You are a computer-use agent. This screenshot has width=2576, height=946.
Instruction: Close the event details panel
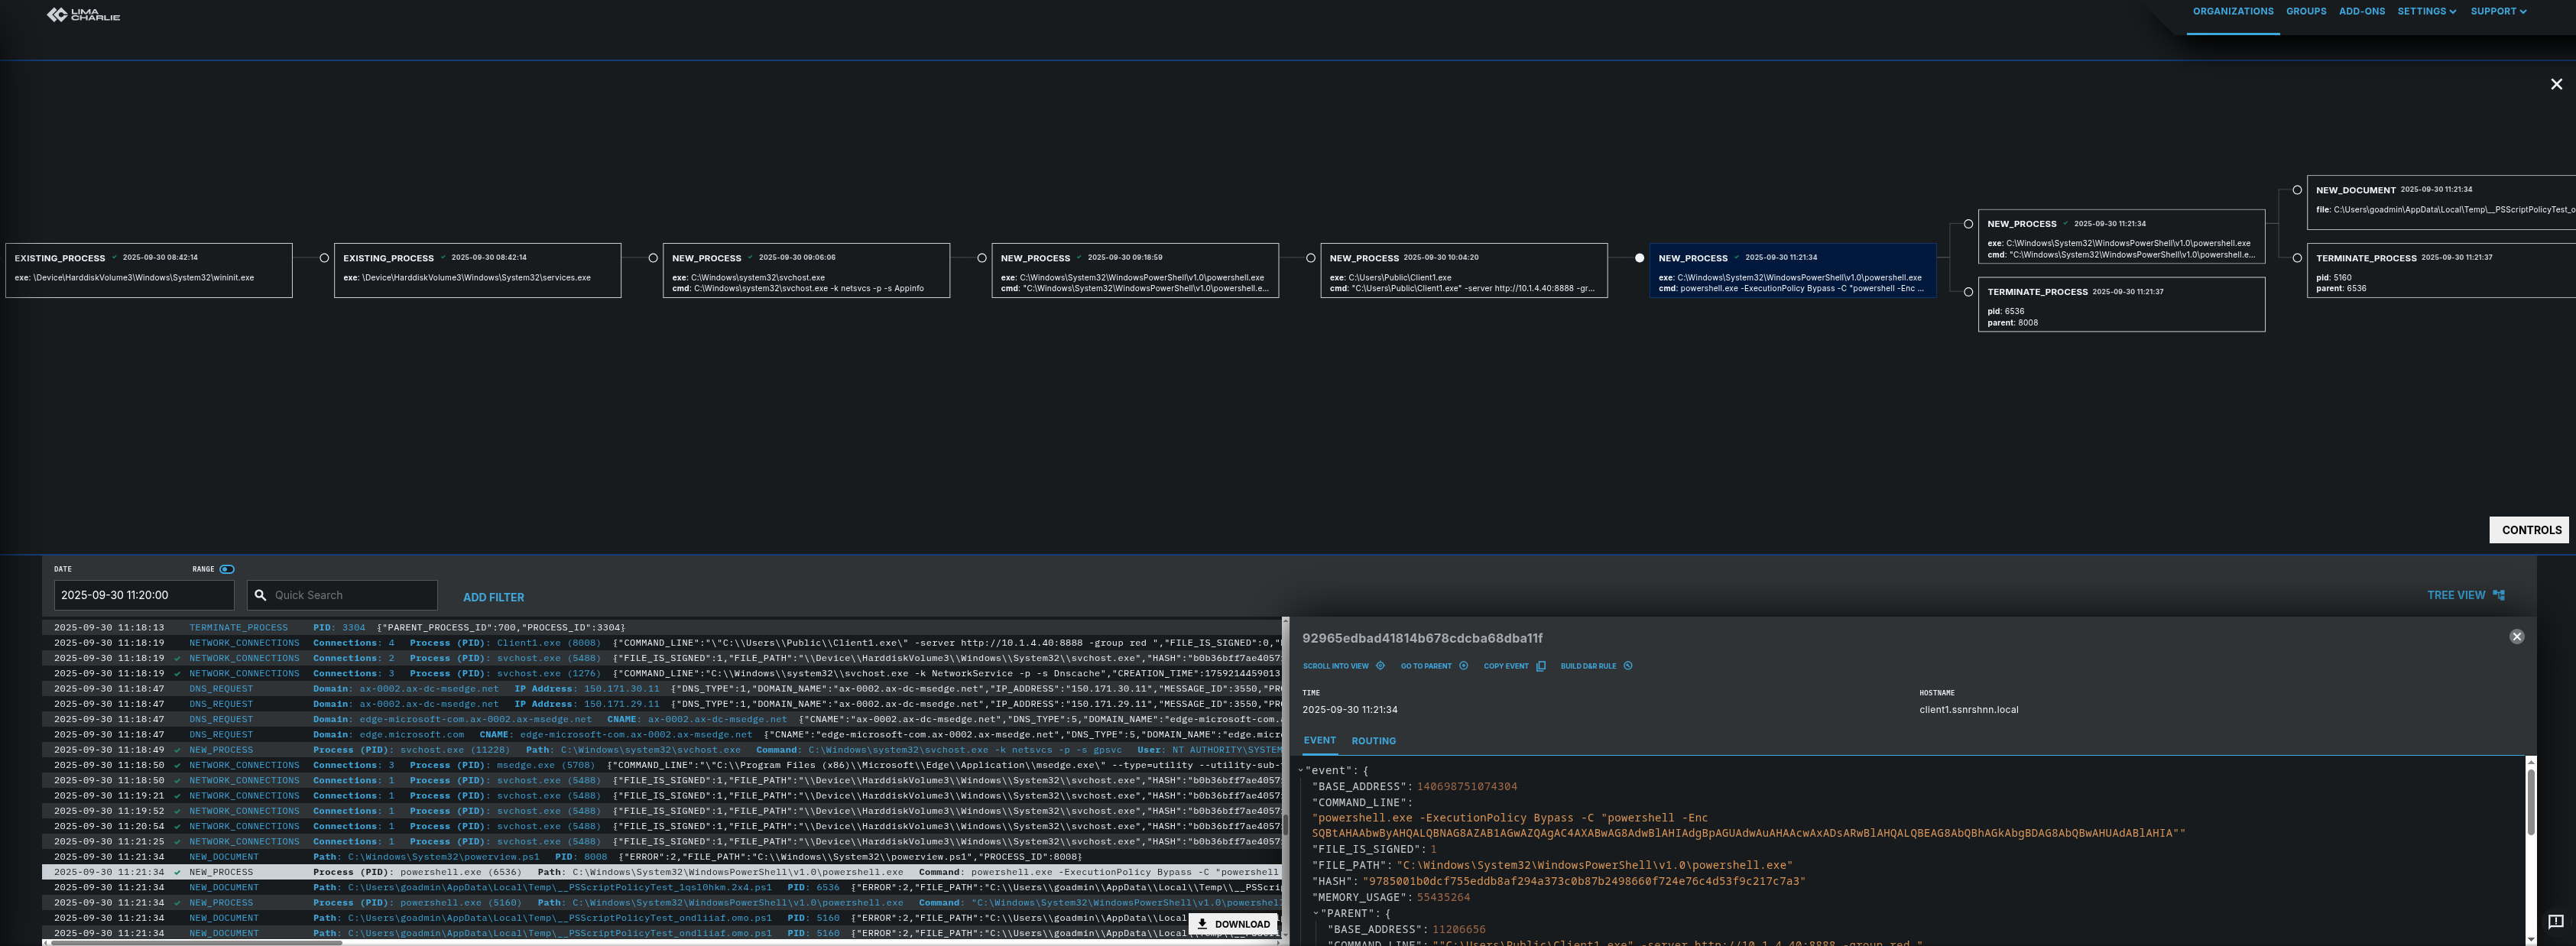point(2516,637)
